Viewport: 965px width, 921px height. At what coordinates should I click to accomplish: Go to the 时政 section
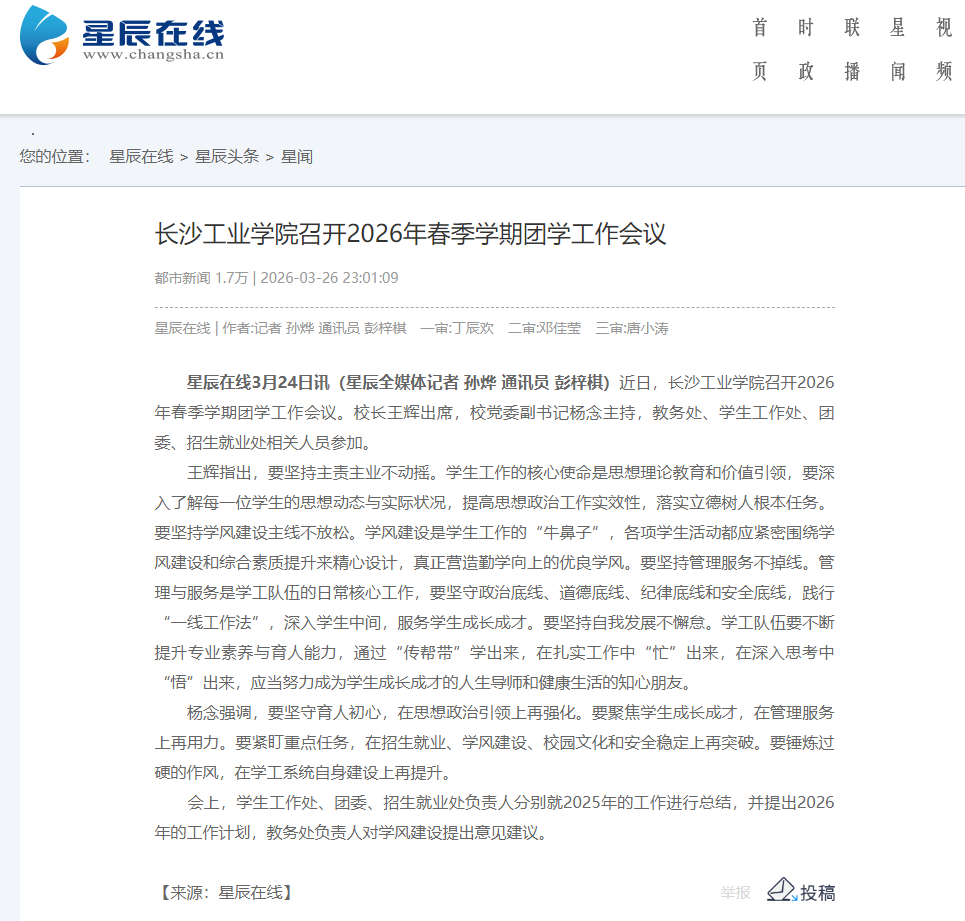[x=806, y=50]
